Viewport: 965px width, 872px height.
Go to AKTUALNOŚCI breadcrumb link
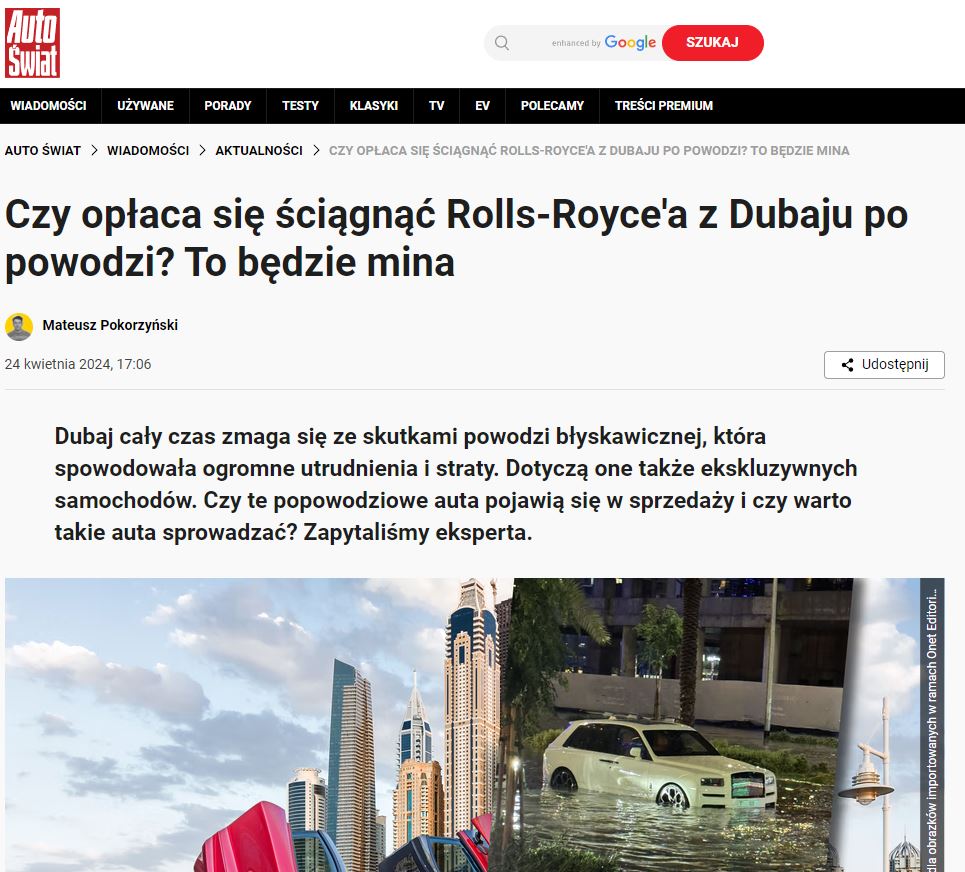[x=259, y=151]
